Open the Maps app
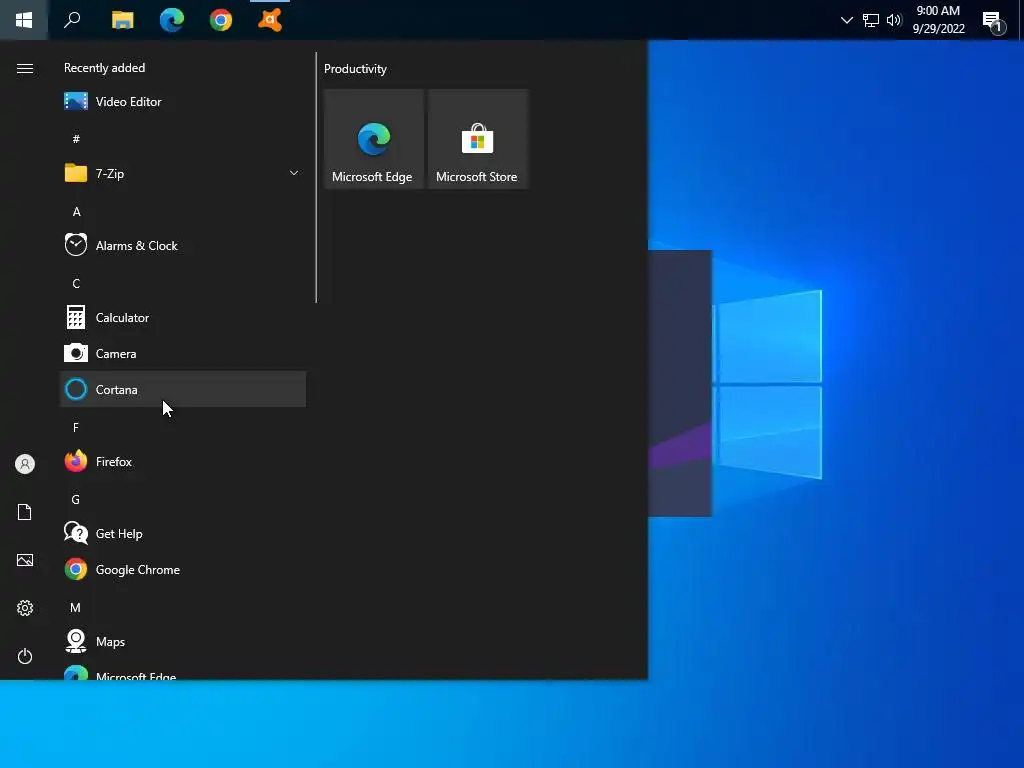The image size is (1024, 768). pos(183,641)
